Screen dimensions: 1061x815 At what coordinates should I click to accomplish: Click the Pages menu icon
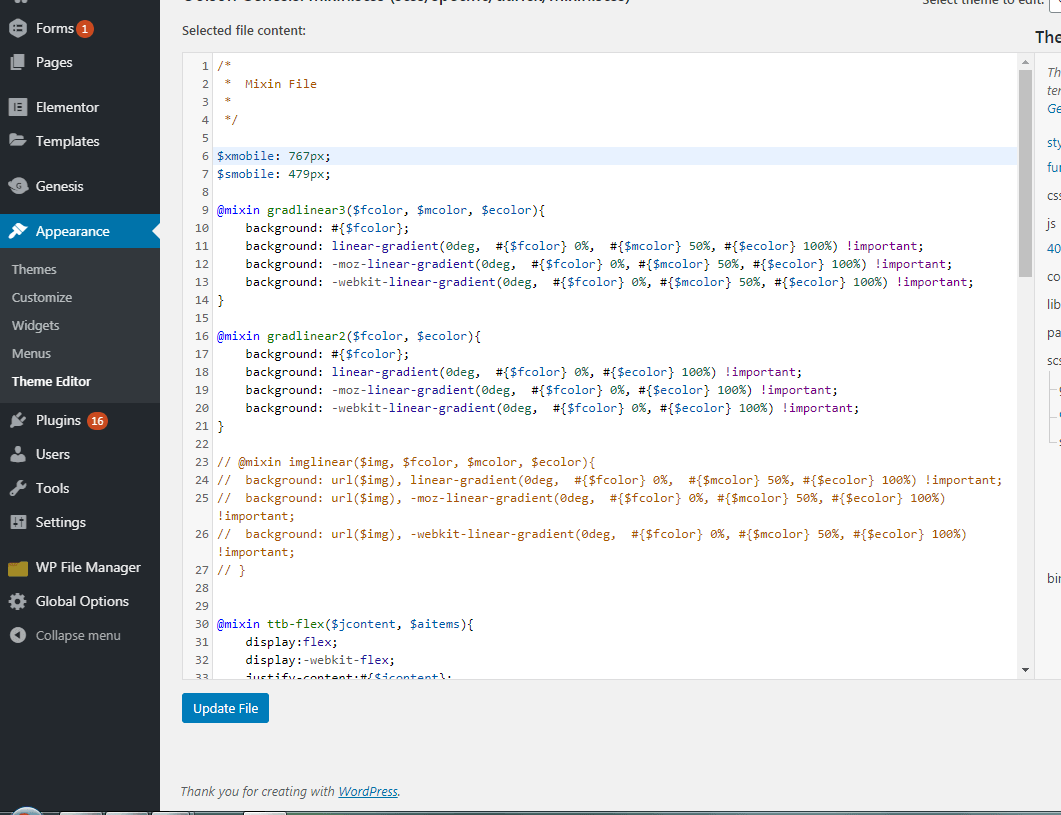[x=18, y=62]
